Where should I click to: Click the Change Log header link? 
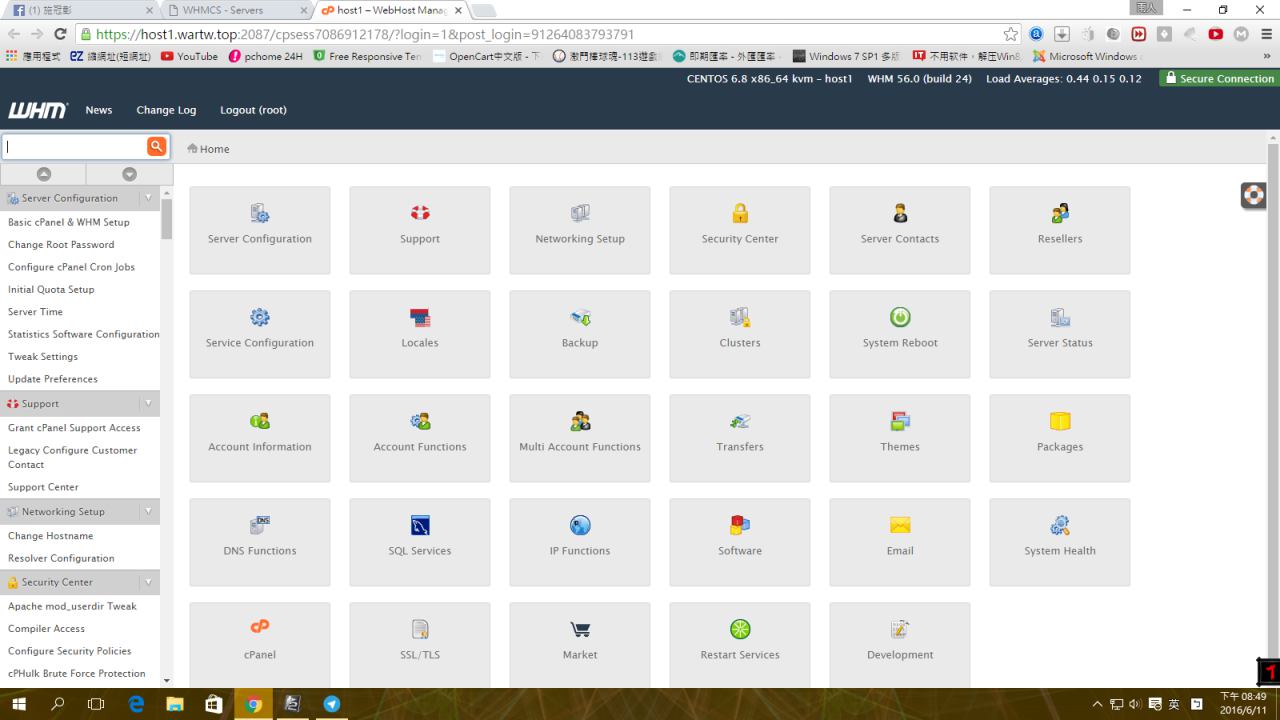(166, 110)
